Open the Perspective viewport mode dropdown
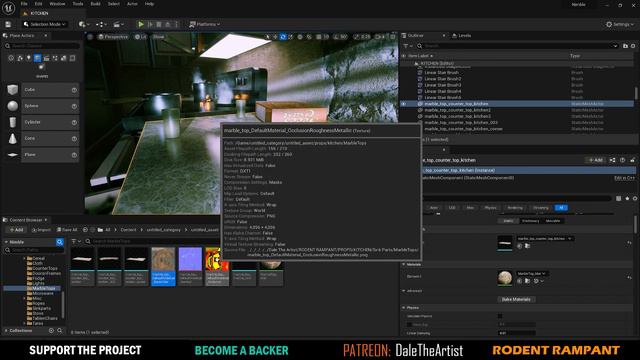The width and height of the screenshot is (640, 360). [x=113, y=37]
